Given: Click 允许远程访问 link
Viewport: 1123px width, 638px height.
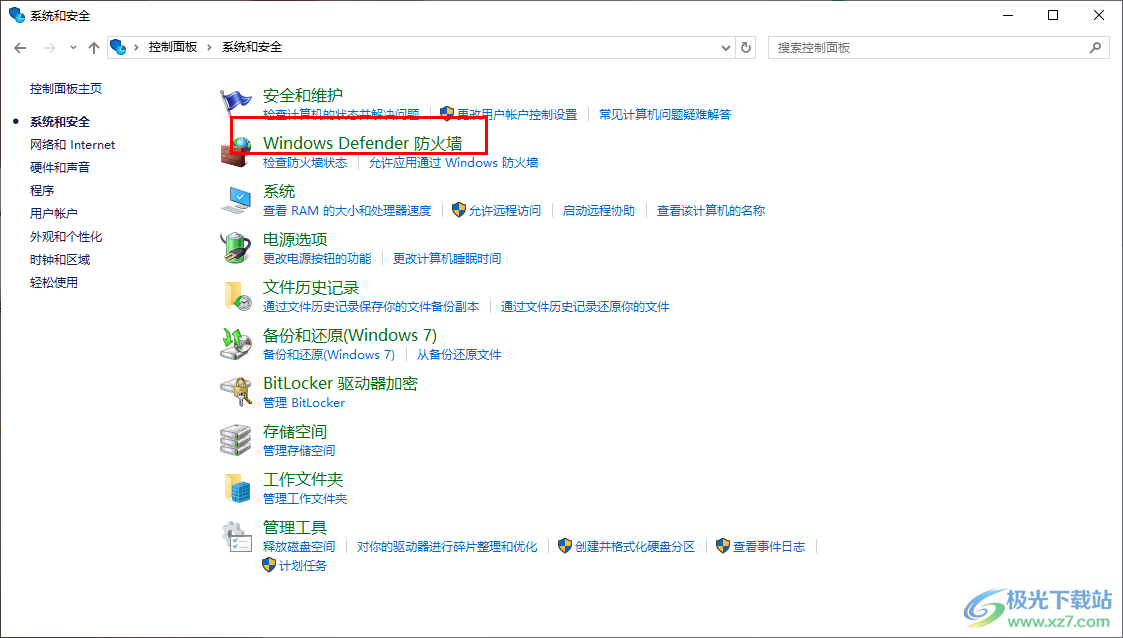Looking at the screenshot, I should coord(505,211).
